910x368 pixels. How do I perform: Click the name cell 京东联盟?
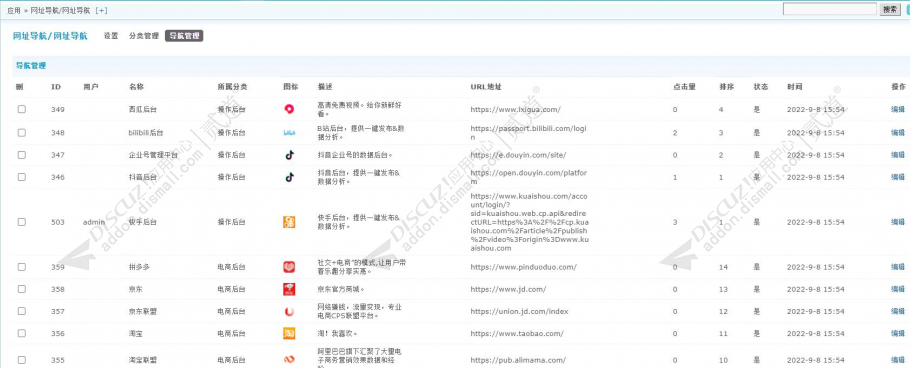point(143,312)
